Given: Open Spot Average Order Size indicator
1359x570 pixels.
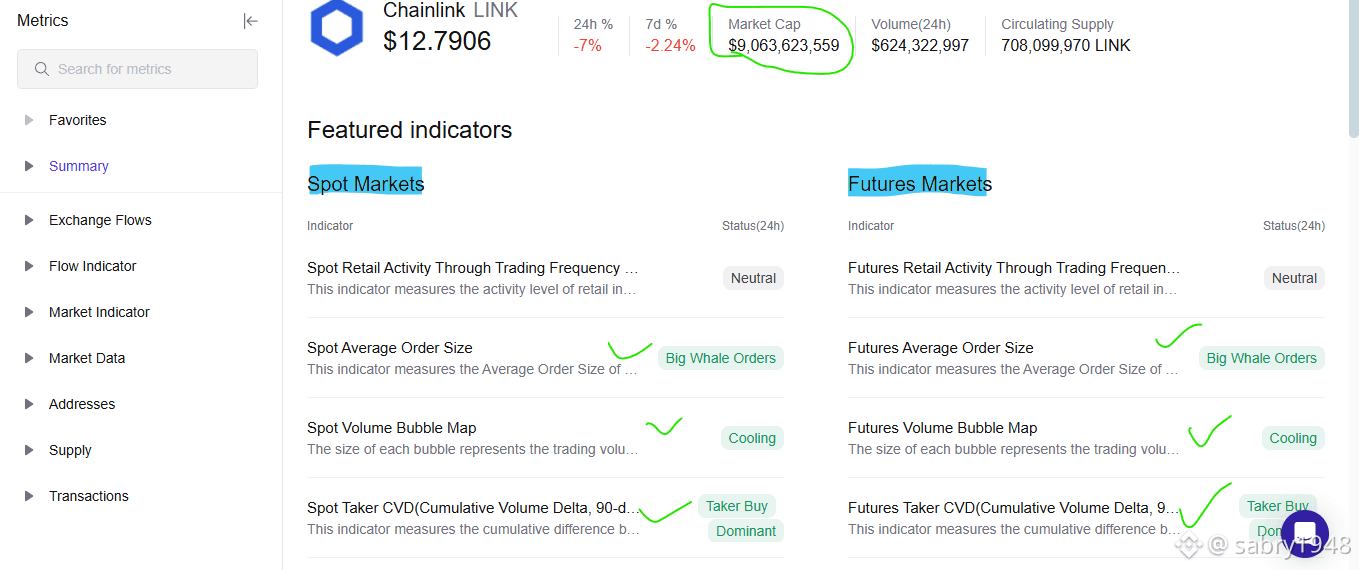Looking at the screenshot, I should pos(390,348).
